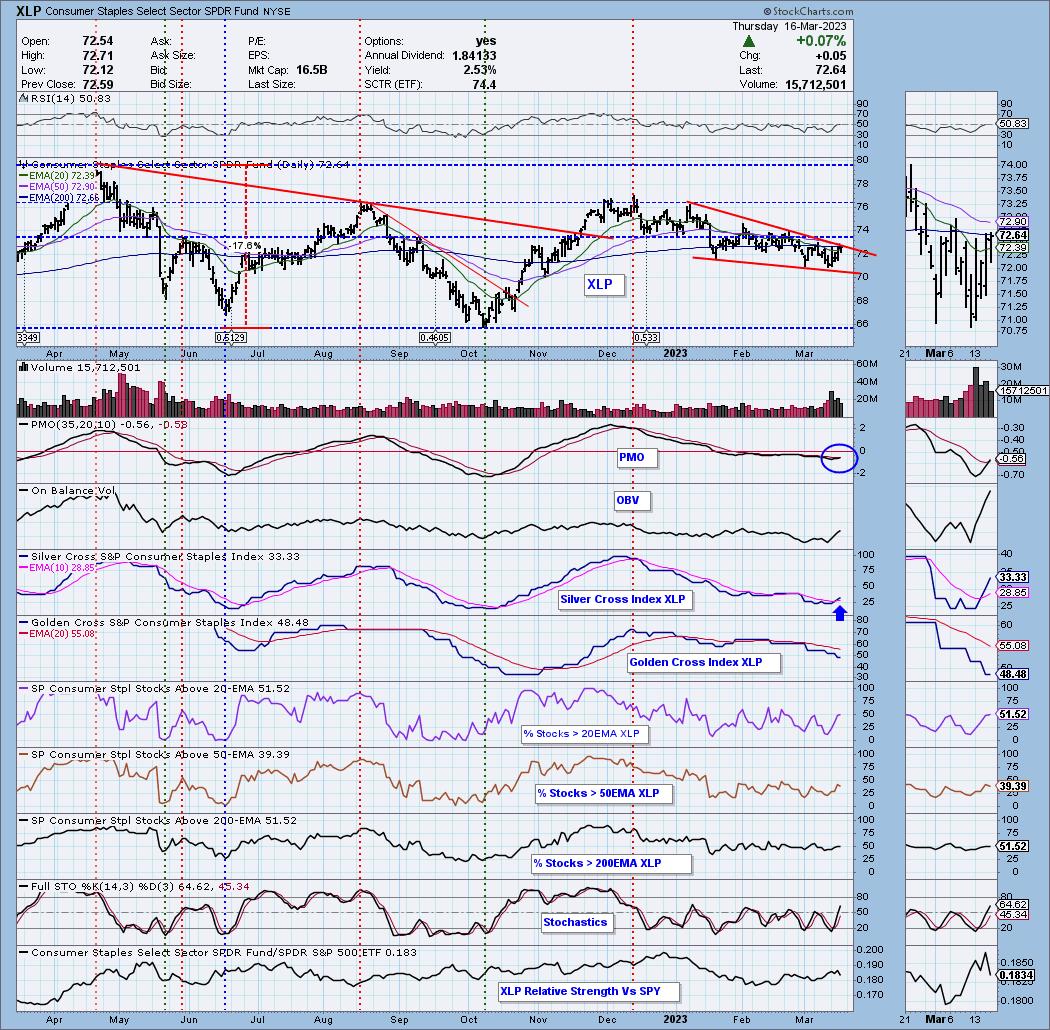This screenshot has width=1050, height=1030.
Task: Click the EMA(20) 55.08 legend entry
Action: pyautogui.click(x=59, y=634)
